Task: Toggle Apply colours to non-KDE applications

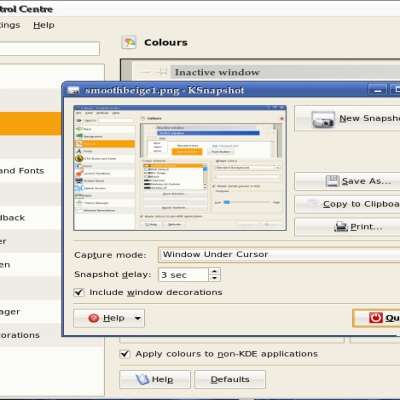Action: tap(125, 354)
